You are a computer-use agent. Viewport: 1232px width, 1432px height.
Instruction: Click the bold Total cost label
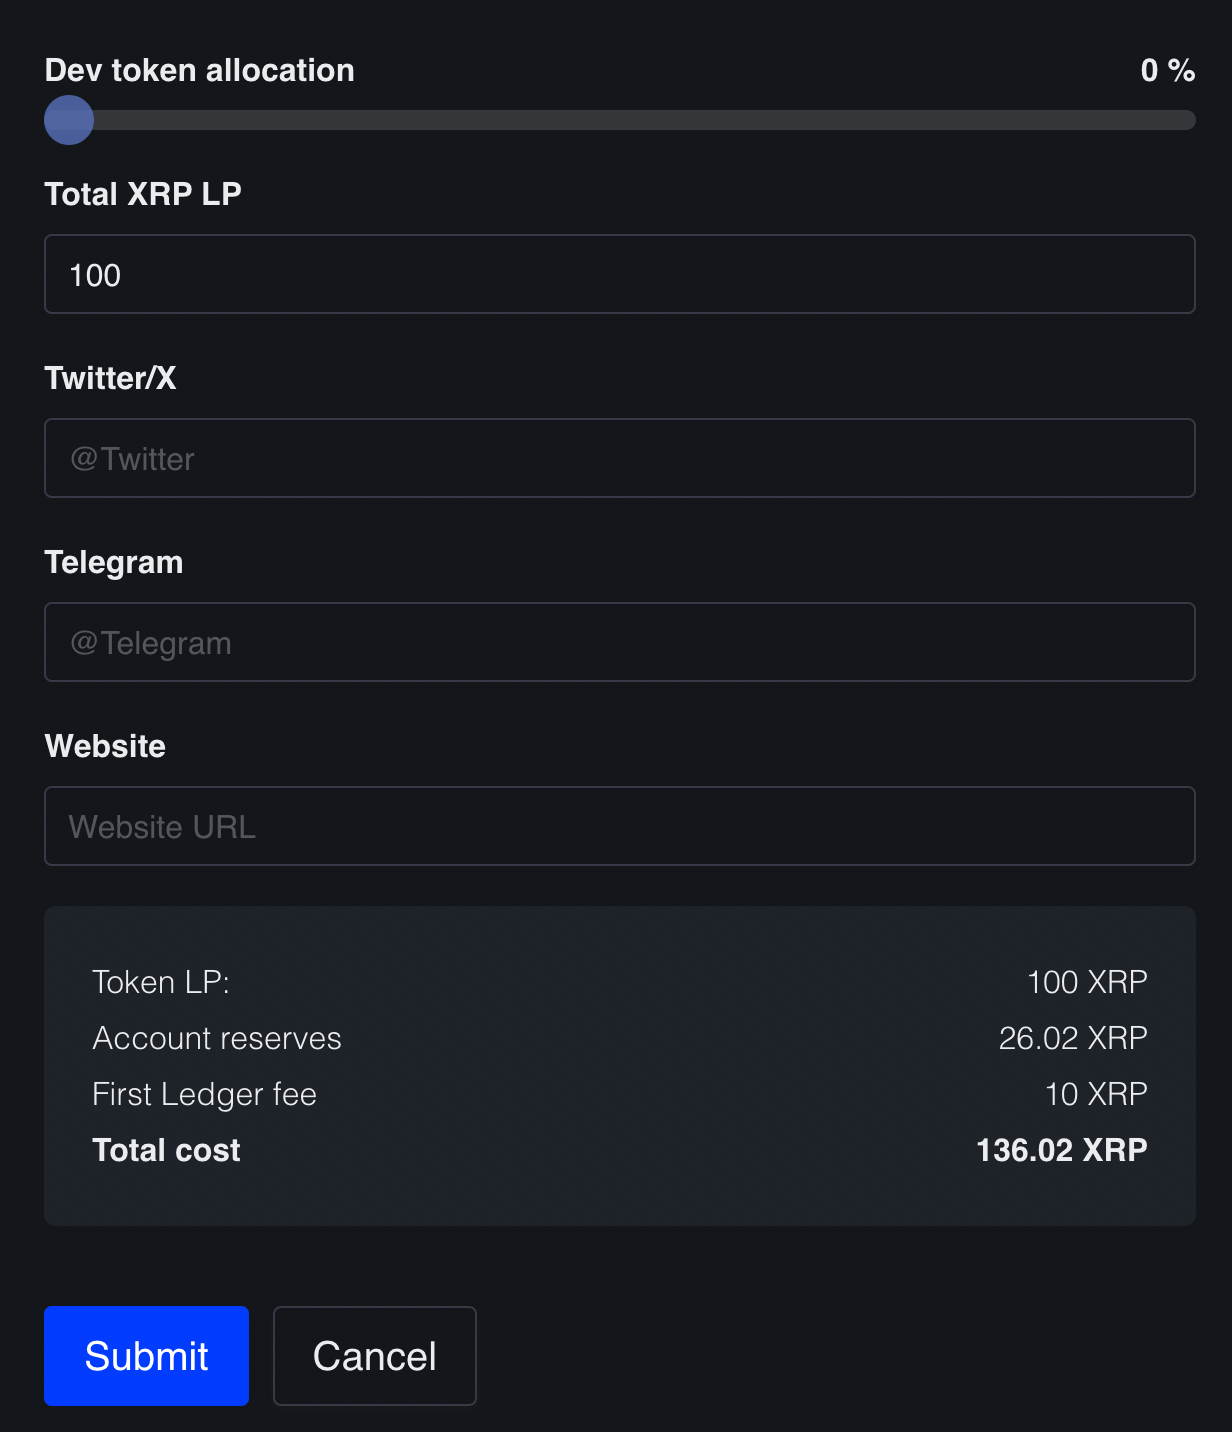[166, 1150]
